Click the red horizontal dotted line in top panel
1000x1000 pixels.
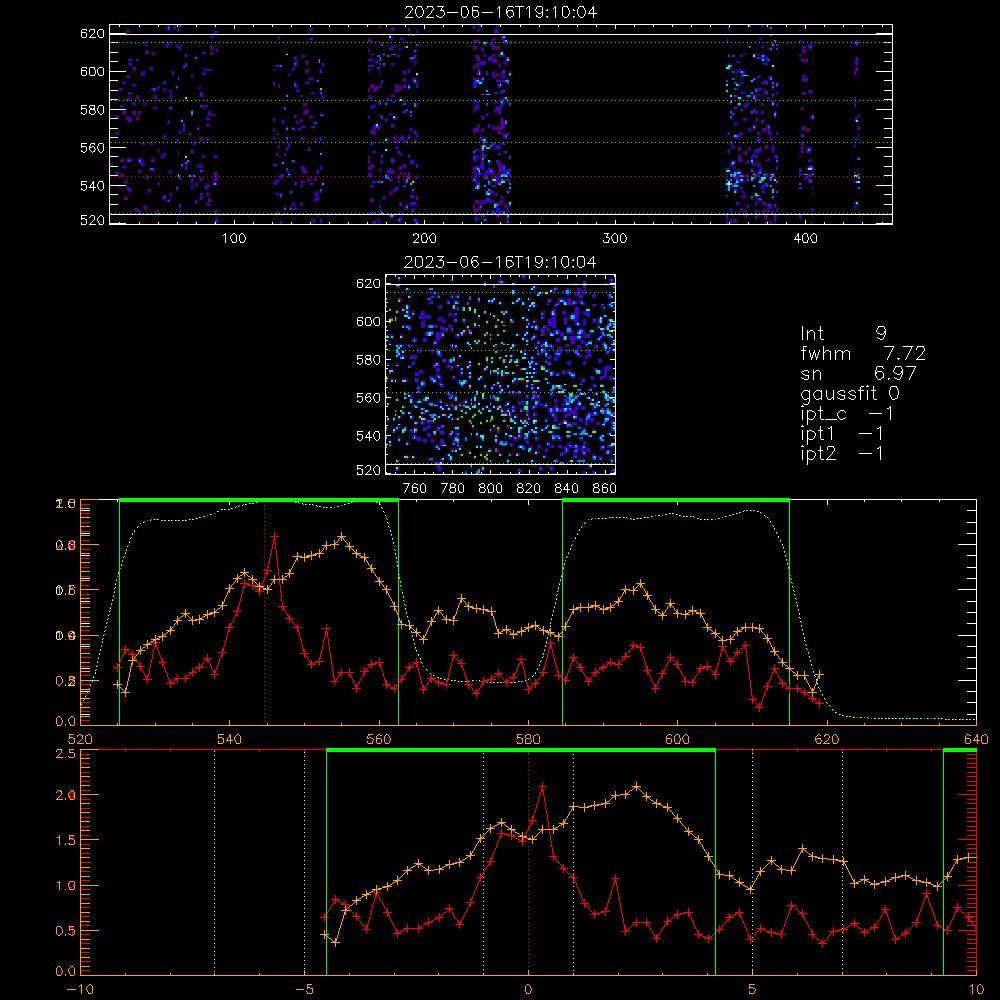pos(501,177)
